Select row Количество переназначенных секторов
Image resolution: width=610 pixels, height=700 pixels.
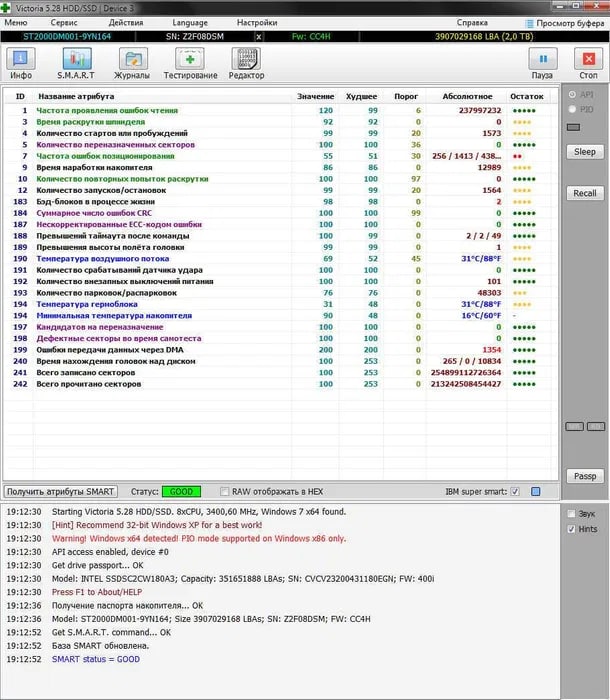pos(280,145)
